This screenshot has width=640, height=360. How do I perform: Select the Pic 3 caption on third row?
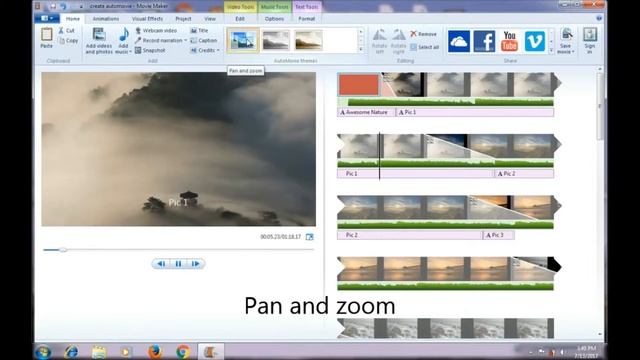[x=498, y=235]
